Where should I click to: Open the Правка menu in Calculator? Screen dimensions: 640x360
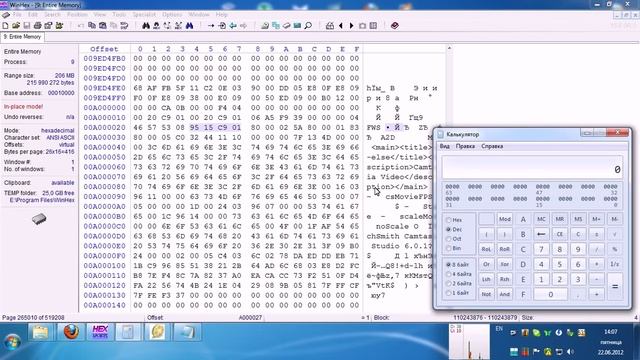465,146
